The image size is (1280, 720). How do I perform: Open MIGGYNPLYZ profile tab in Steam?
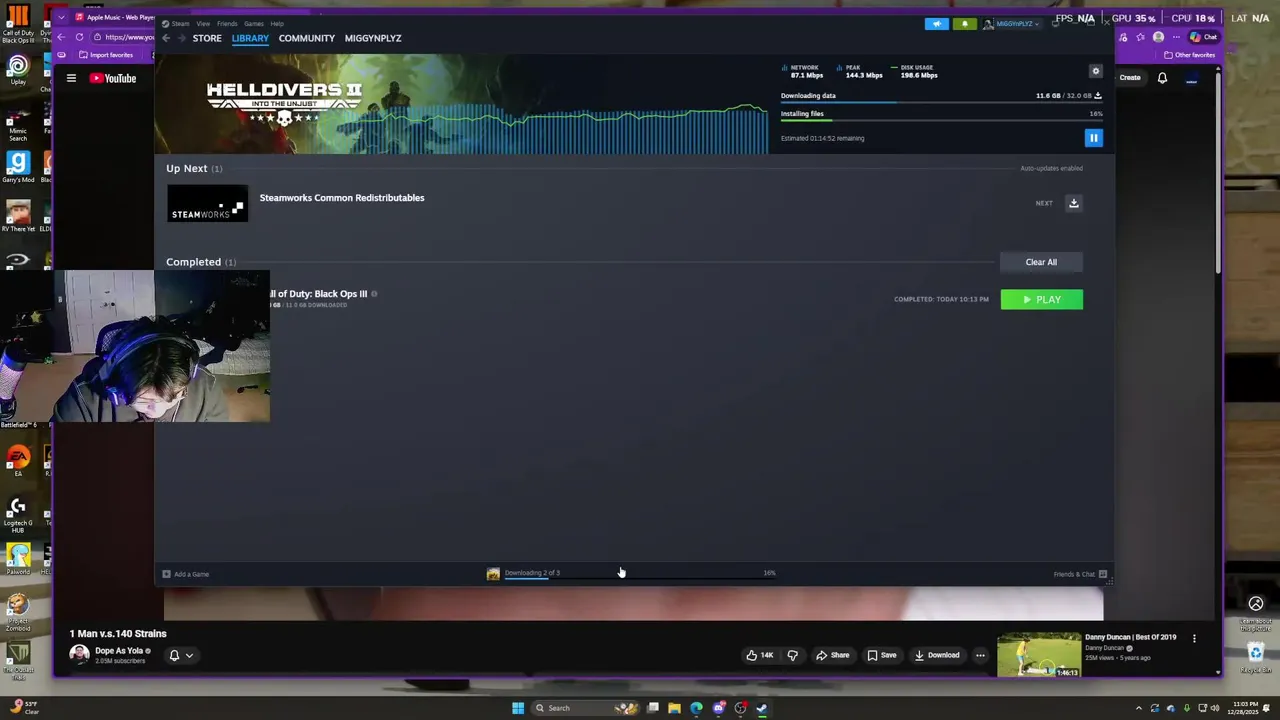tap(373, 38)
